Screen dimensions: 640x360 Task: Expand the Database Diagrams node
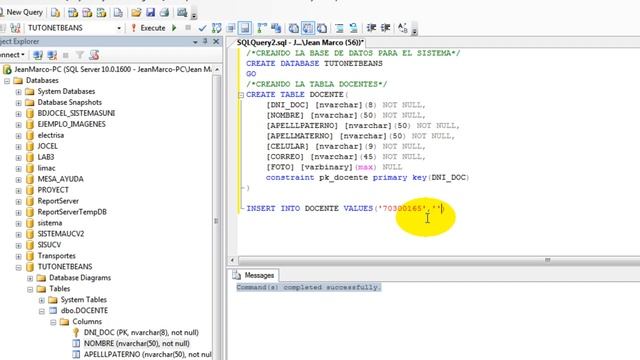[30, 278]
